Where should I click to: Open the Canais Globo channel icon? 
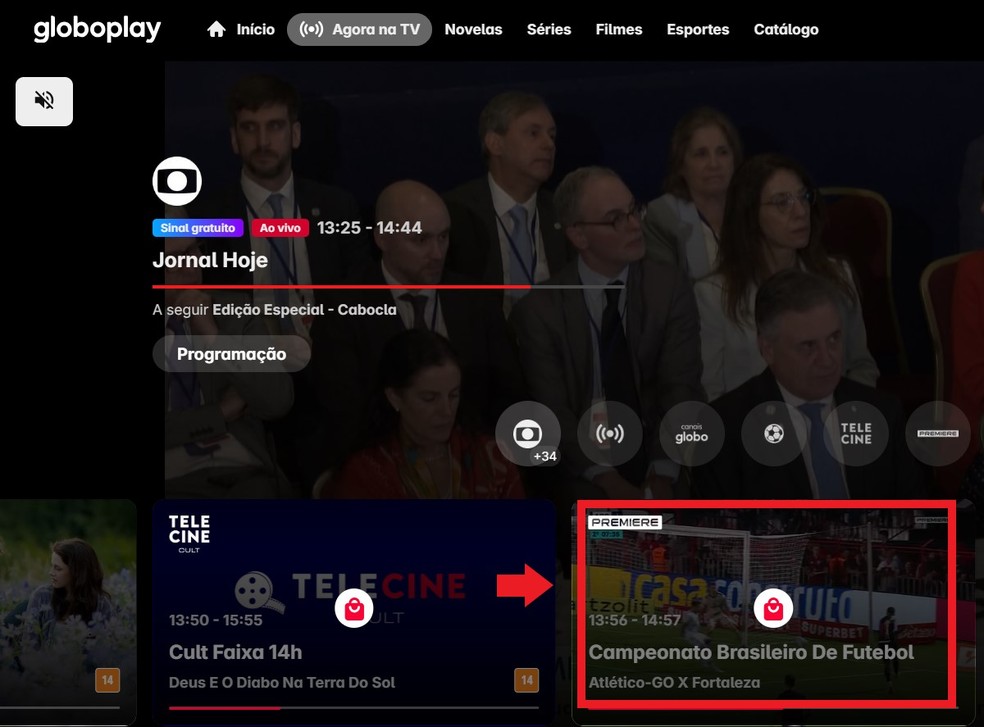691,433
